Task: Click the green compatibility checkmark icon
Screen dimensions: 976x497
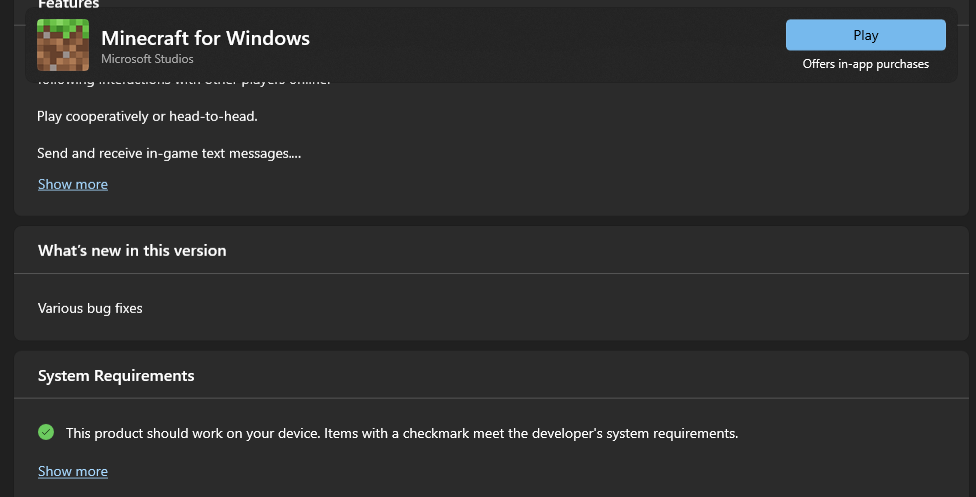Action: click(x=46, y=432)
